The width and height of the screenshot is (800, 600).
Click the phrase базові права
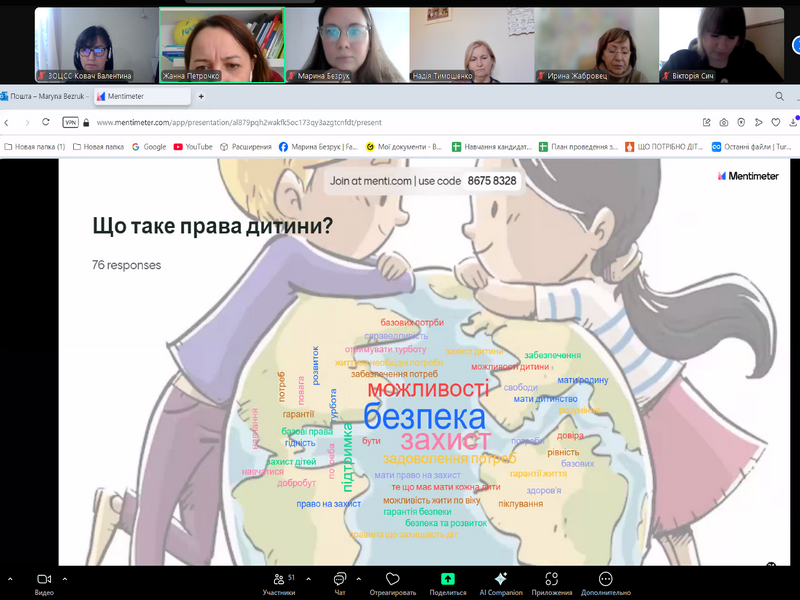click(x=307, y=431)
